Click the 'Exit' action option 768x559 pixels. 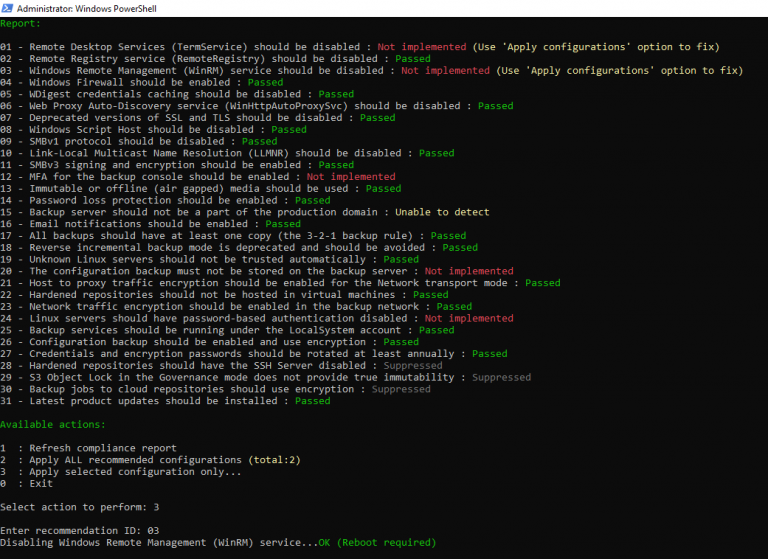pos(41,484)
